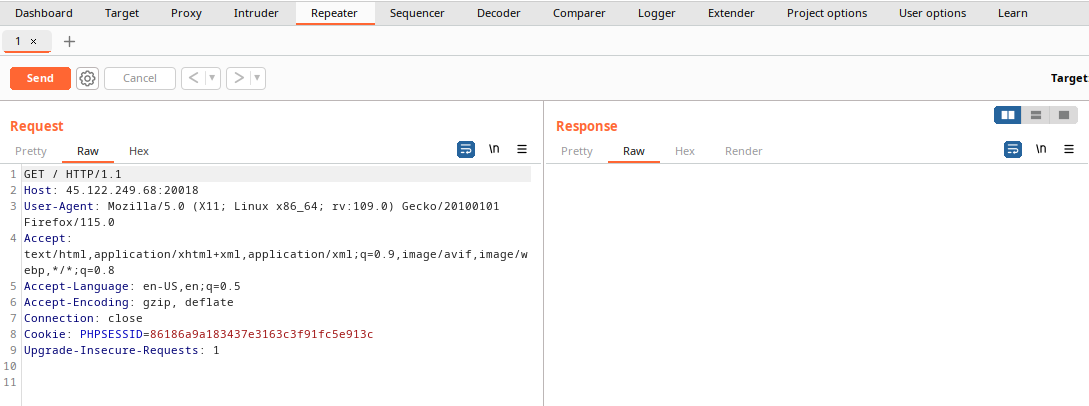Switch Response view to Raw
1089x406 pixels.
tap(633, 151)
